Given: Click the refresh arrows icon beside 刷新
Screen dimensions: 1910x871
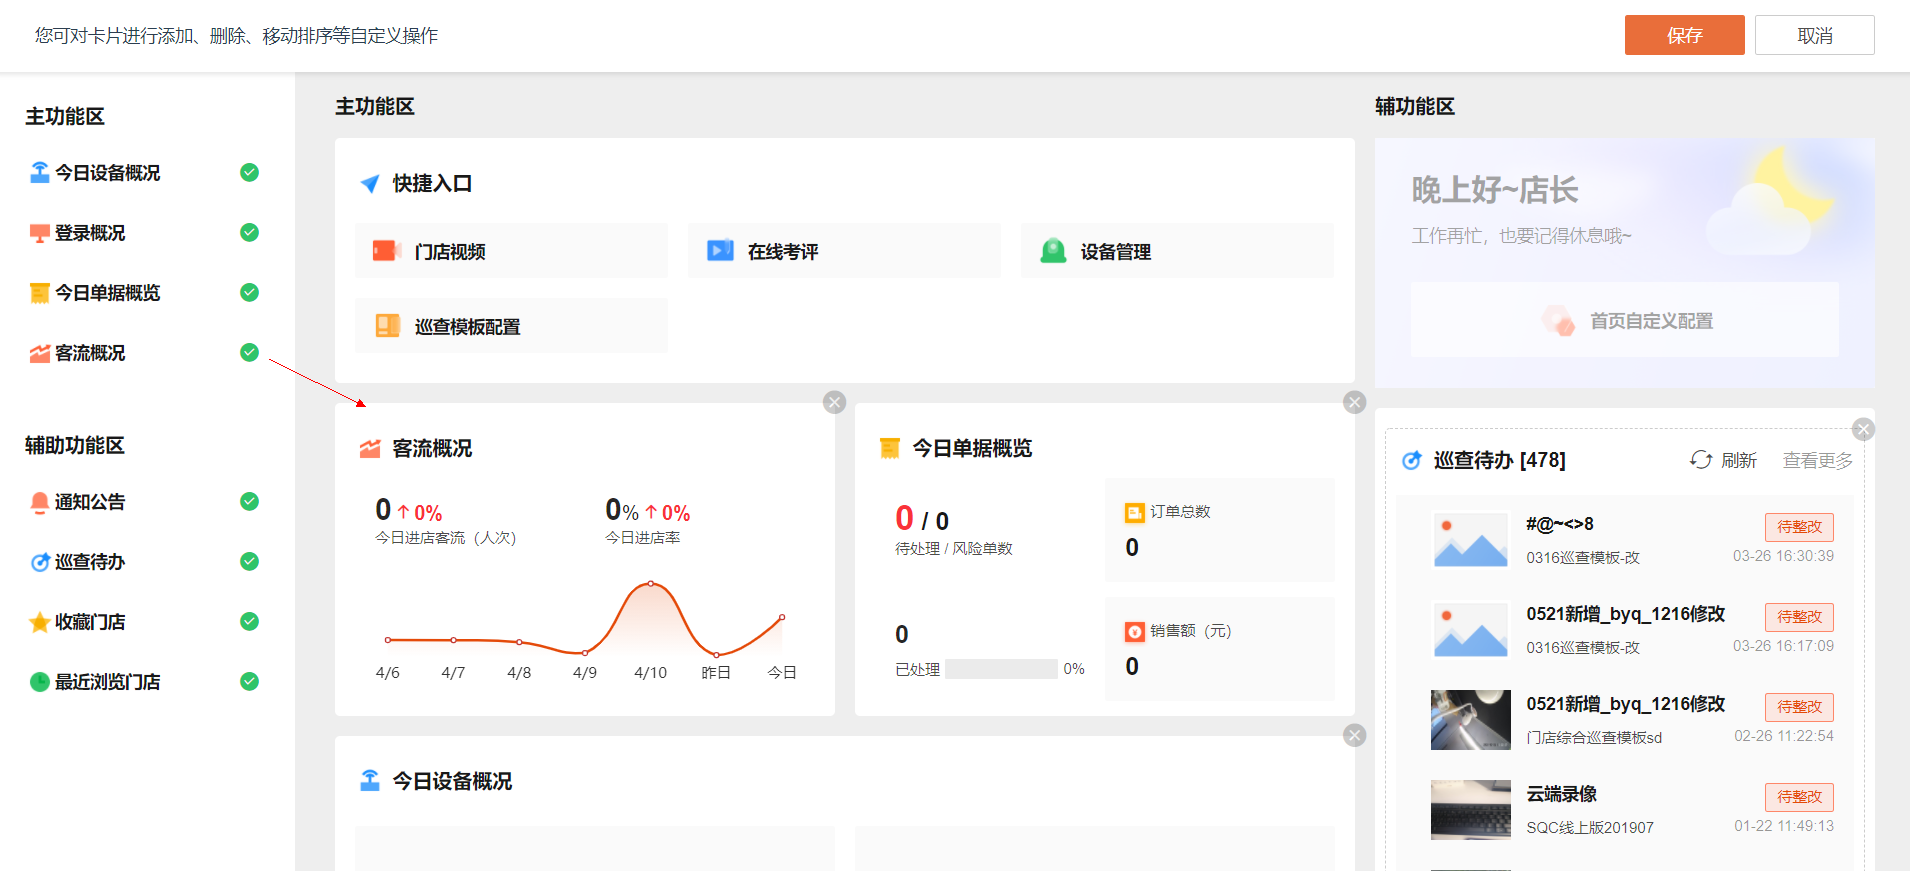Looking at the screenshot, I should [1701, 460].
